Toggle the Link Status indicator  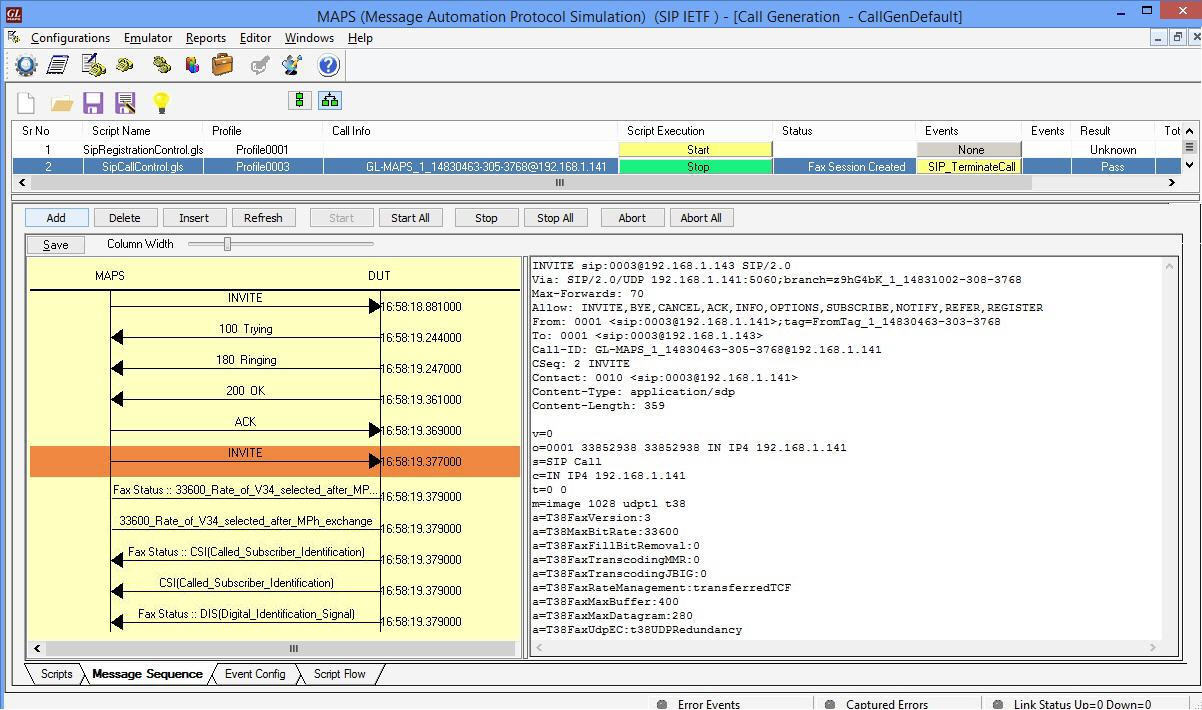997,704
